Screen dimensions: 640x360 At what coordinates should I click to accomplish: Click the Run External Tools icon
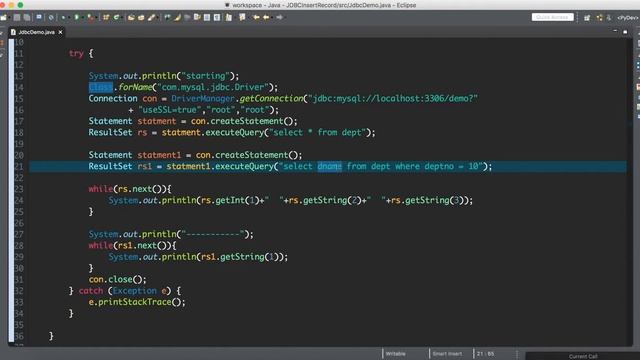[x=90, y=18]
